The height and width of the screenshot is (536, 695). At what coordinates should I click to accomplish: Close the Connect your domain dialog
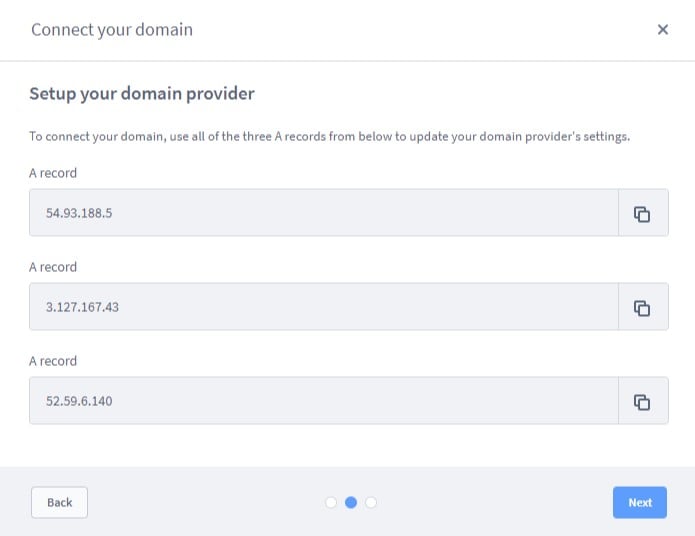pos(663,29)
